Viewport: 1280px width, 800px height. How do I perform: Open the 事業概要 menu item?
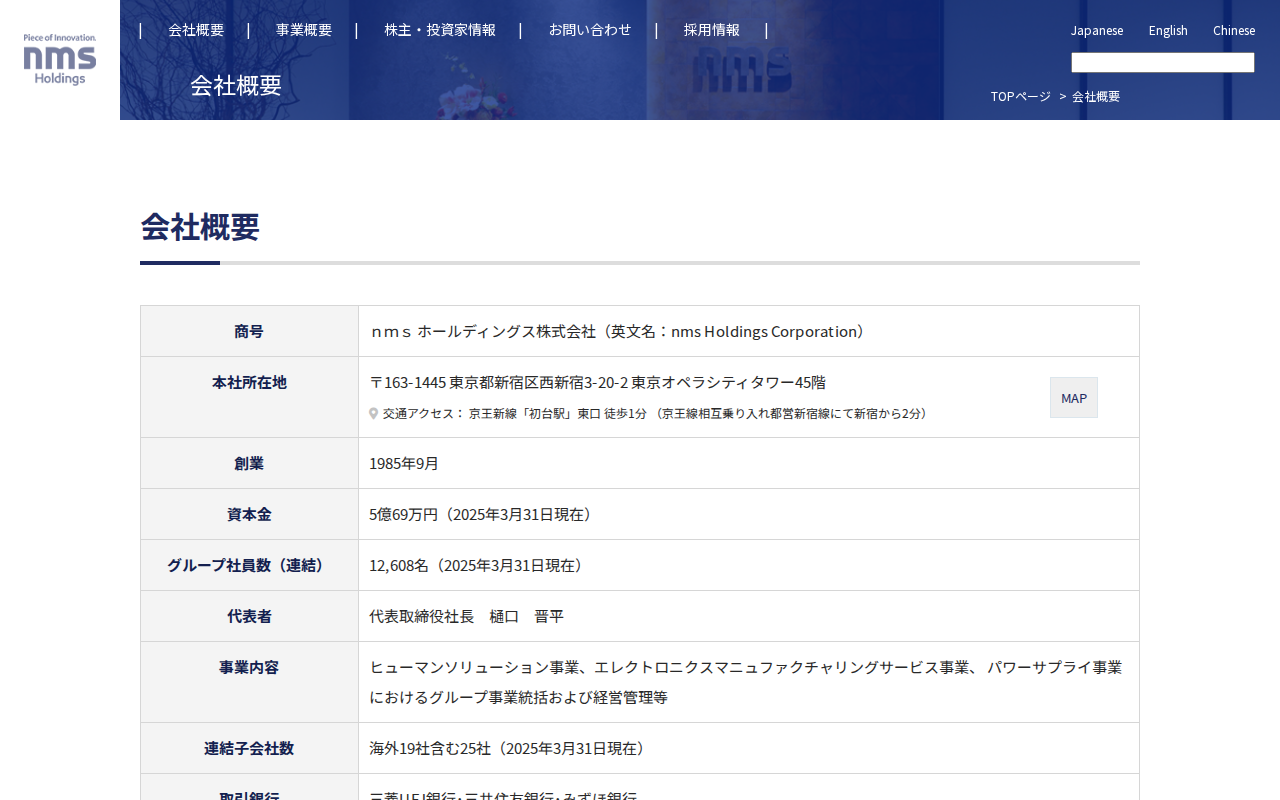click(304, 30)
